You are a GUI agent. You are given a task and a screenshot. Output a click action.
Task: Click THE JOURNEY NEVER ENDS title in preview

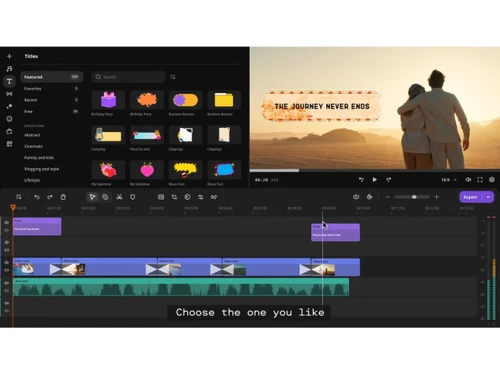(x=322, y=106)
